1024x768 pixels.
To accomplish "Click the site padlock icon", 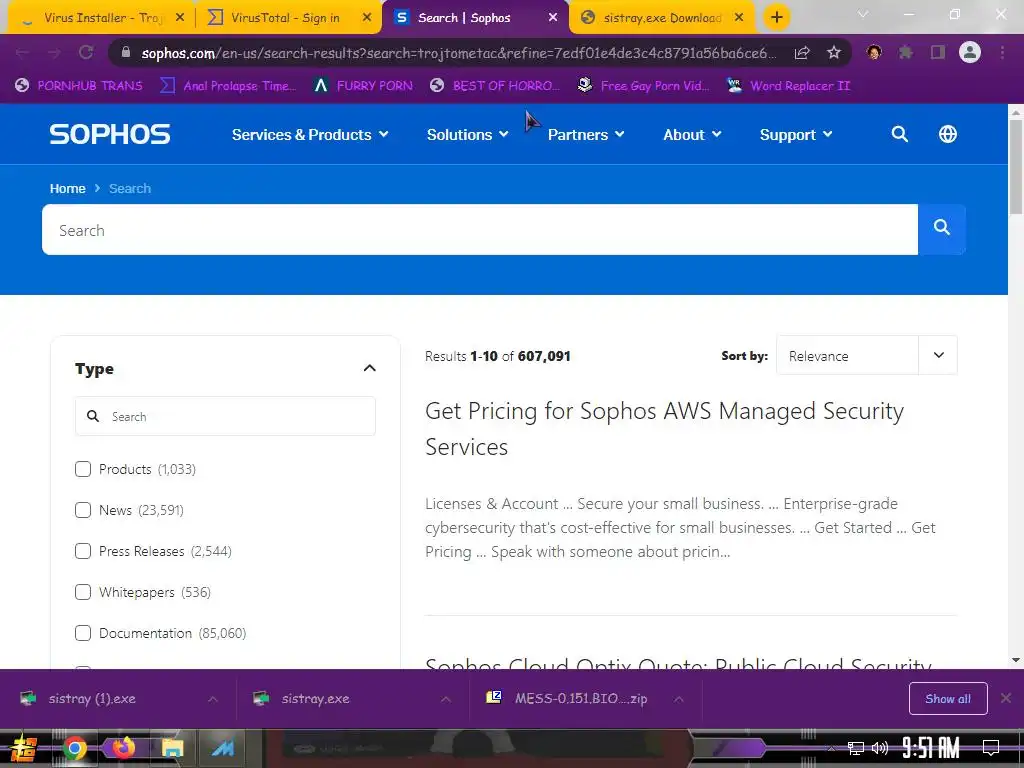I will (126, 53).
